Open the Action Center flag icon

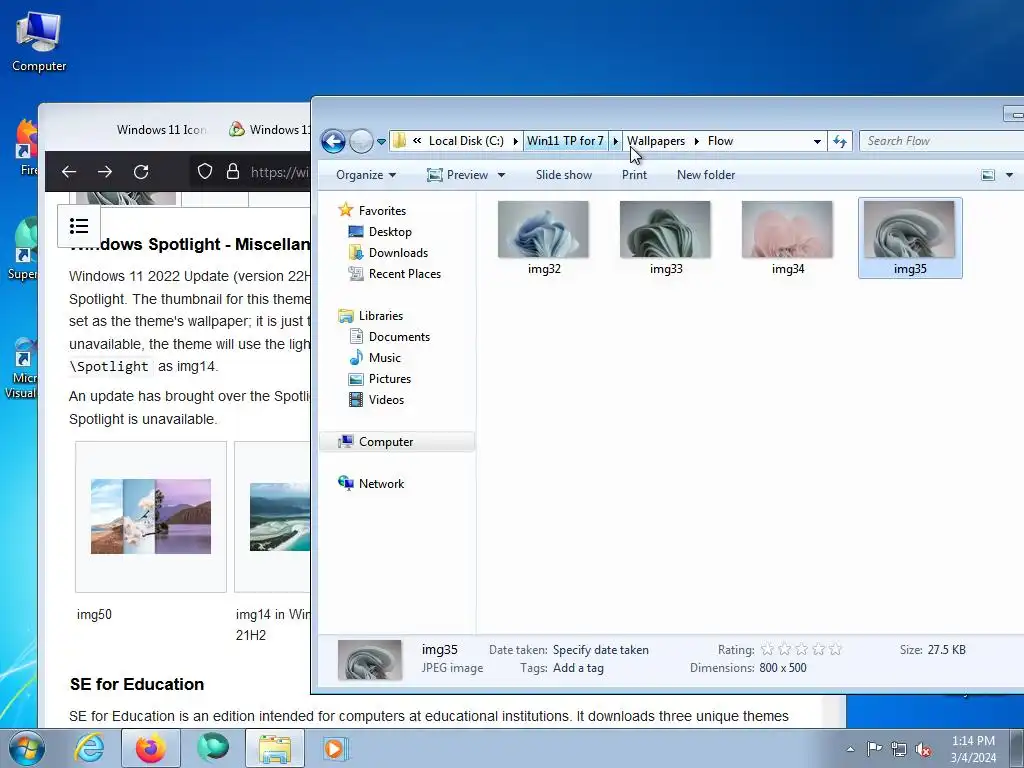874,749
